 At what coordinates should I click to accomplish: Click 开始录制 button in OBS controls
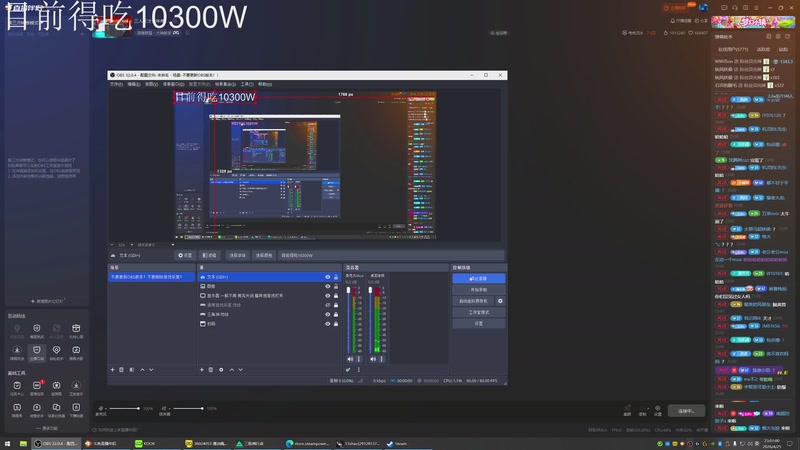pyautogui.click(x=479, y=290)
